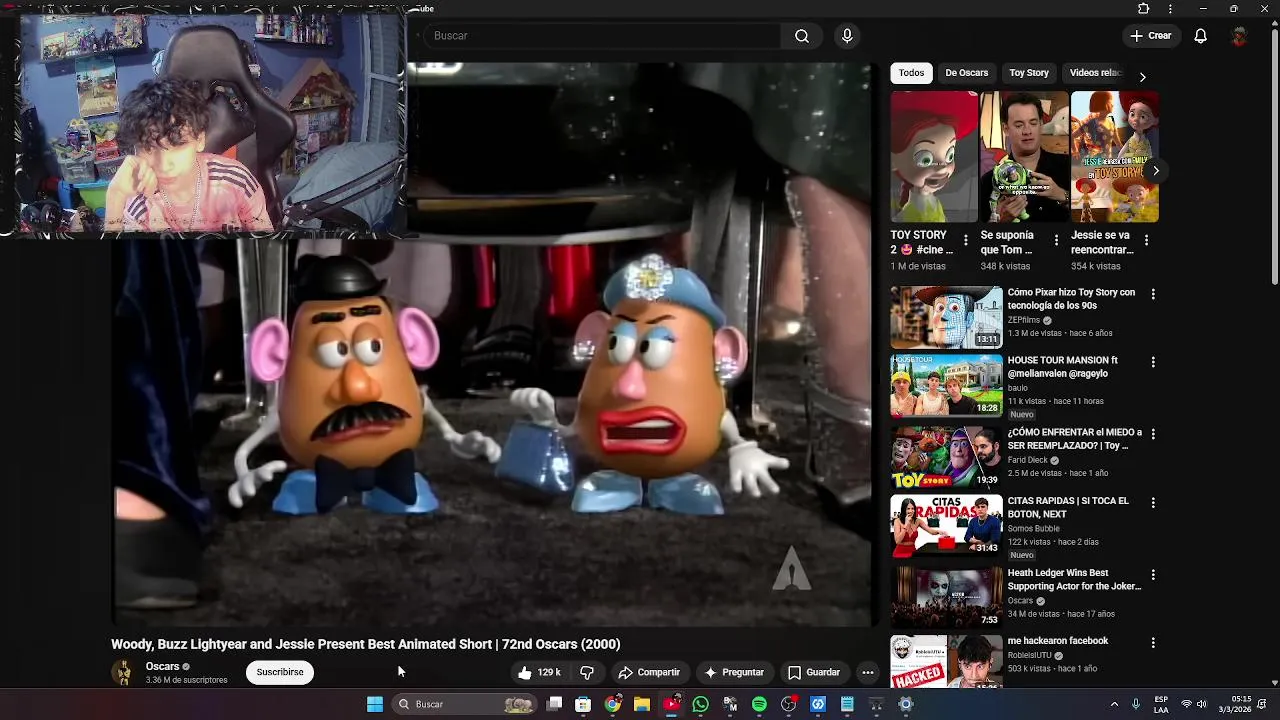Click the taskbar microphone tray icon
This screenshot has height=720, width=1280.
click(x=1136, y=704)
